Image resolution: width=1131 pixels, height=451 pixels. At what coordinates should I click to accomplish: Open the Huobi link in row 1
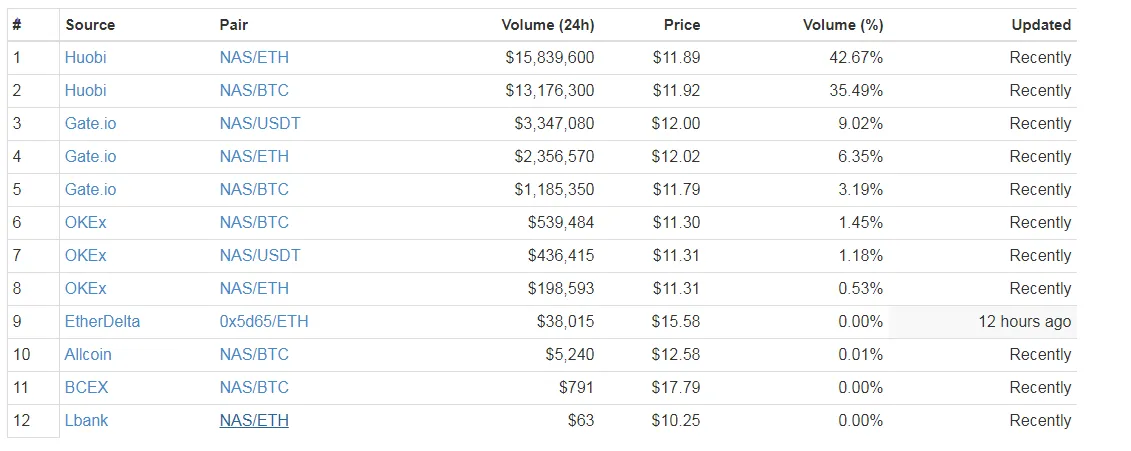(x=85, y=58)
